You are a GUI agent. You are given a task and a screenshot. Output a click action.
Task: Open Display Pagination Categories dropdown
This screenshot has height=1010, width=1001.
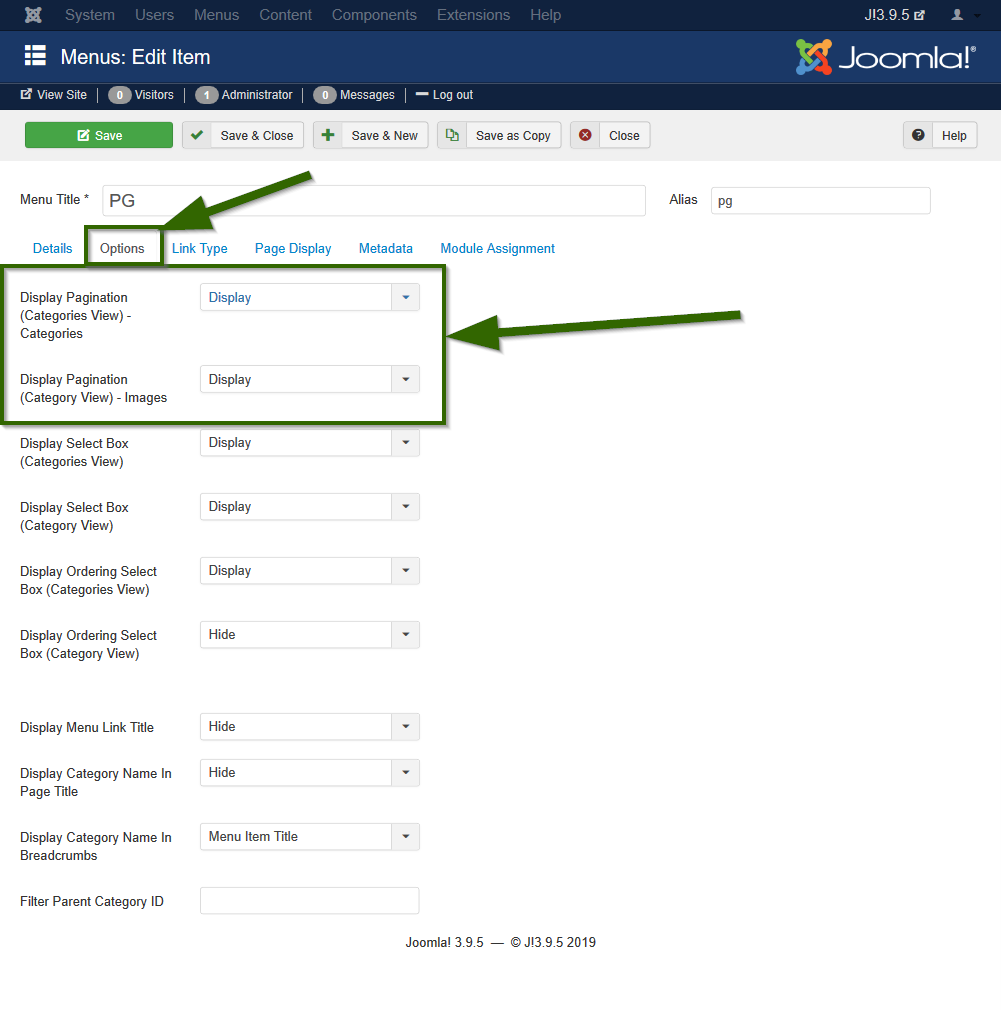[x=309, y=297]
